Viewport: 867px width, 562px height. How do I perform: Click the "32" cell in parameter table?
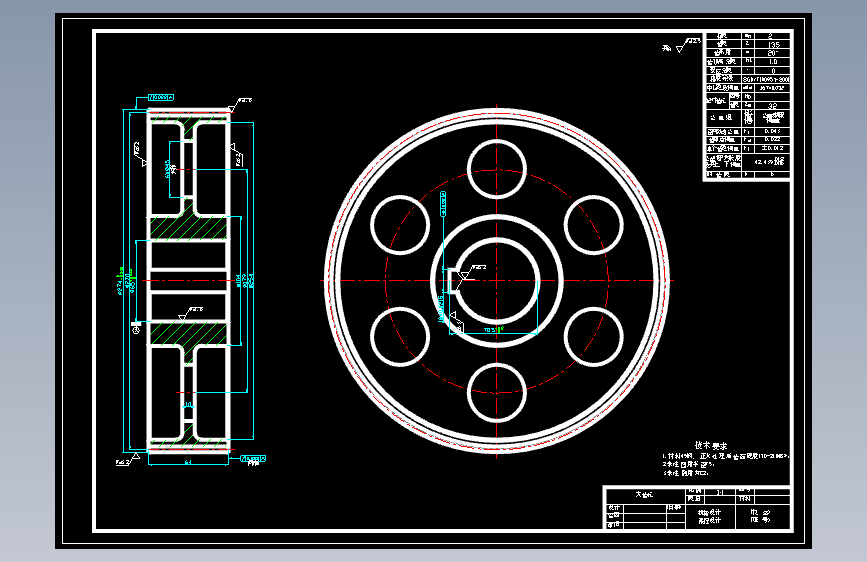[773, 105]
